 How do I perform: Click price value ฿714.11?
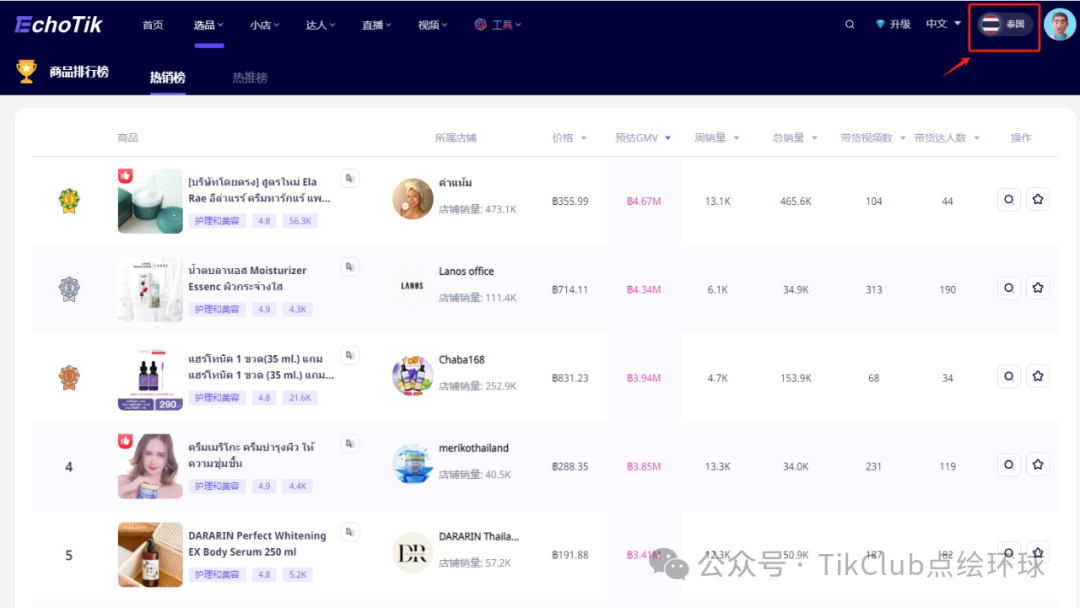(570, 290)
